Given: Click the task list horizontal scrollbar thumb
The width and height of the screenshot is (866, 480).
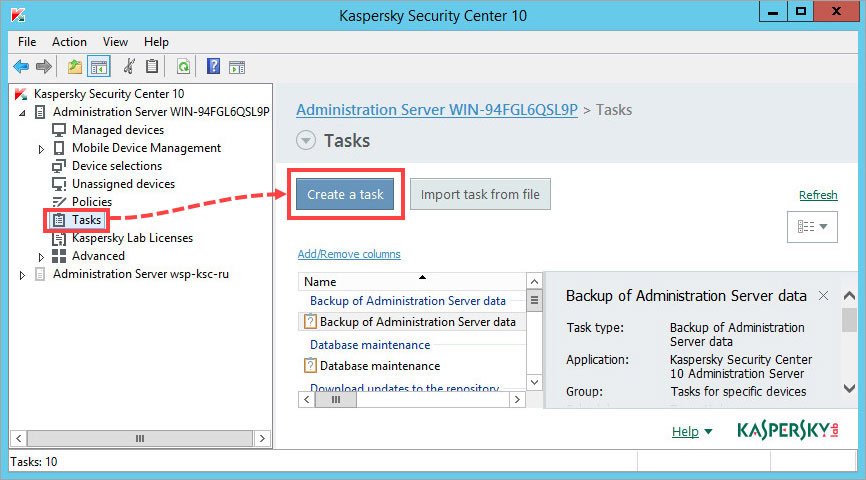Looking at the screenshot, I should point(336,399).
